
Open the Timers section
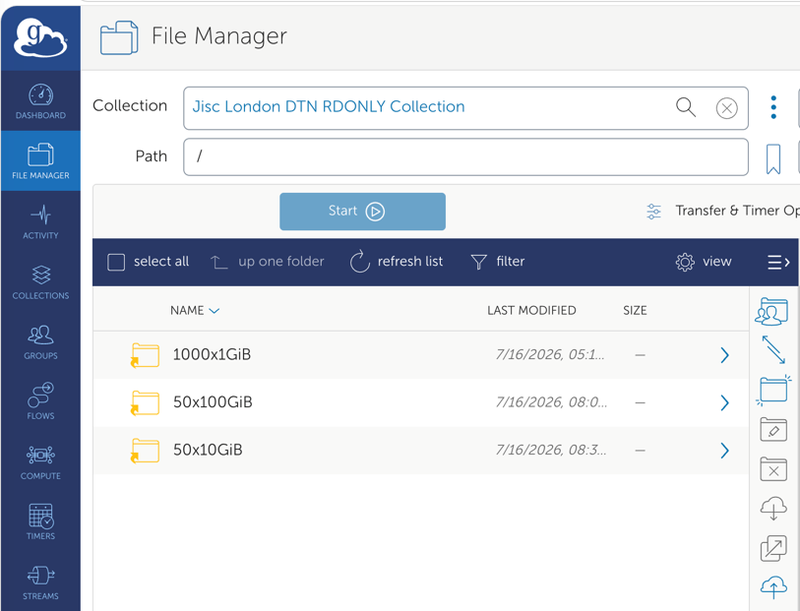click(x=40, y=522)
